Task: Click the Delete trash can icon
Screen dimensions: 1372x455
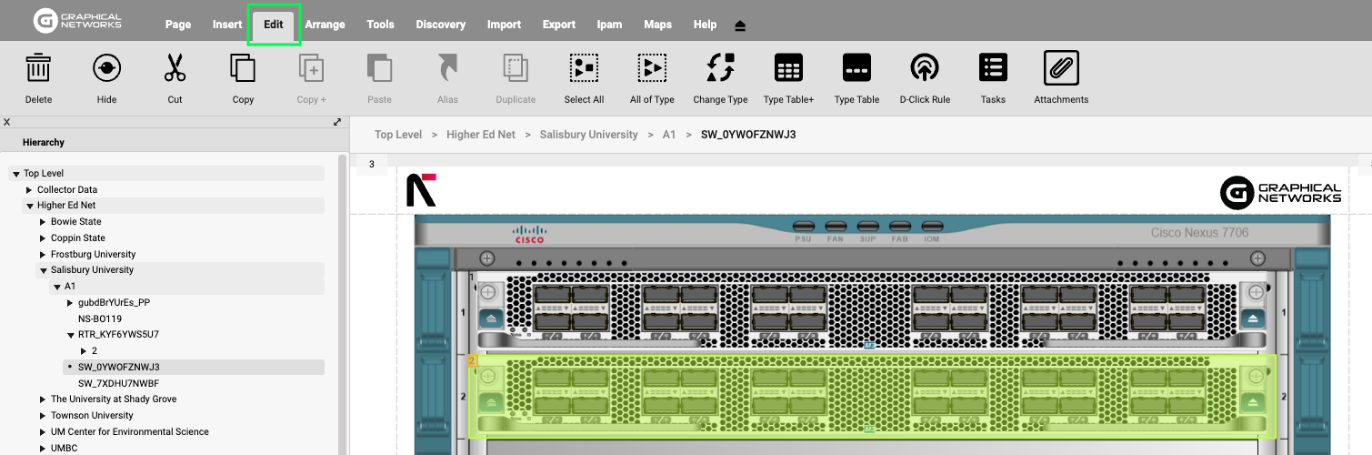Action: click(38, 68)
